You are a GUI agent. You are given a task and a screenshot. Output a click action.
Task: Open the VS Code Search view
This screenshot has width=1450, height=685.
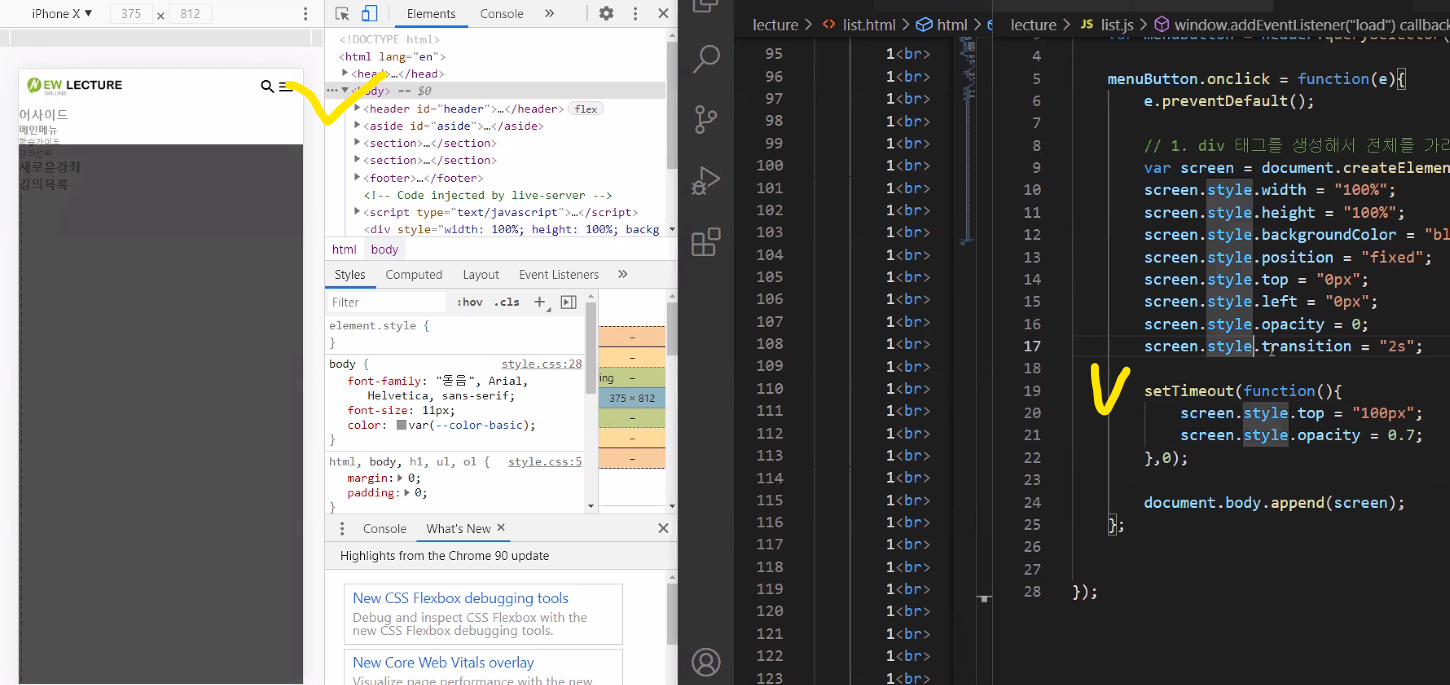[706, 58]
